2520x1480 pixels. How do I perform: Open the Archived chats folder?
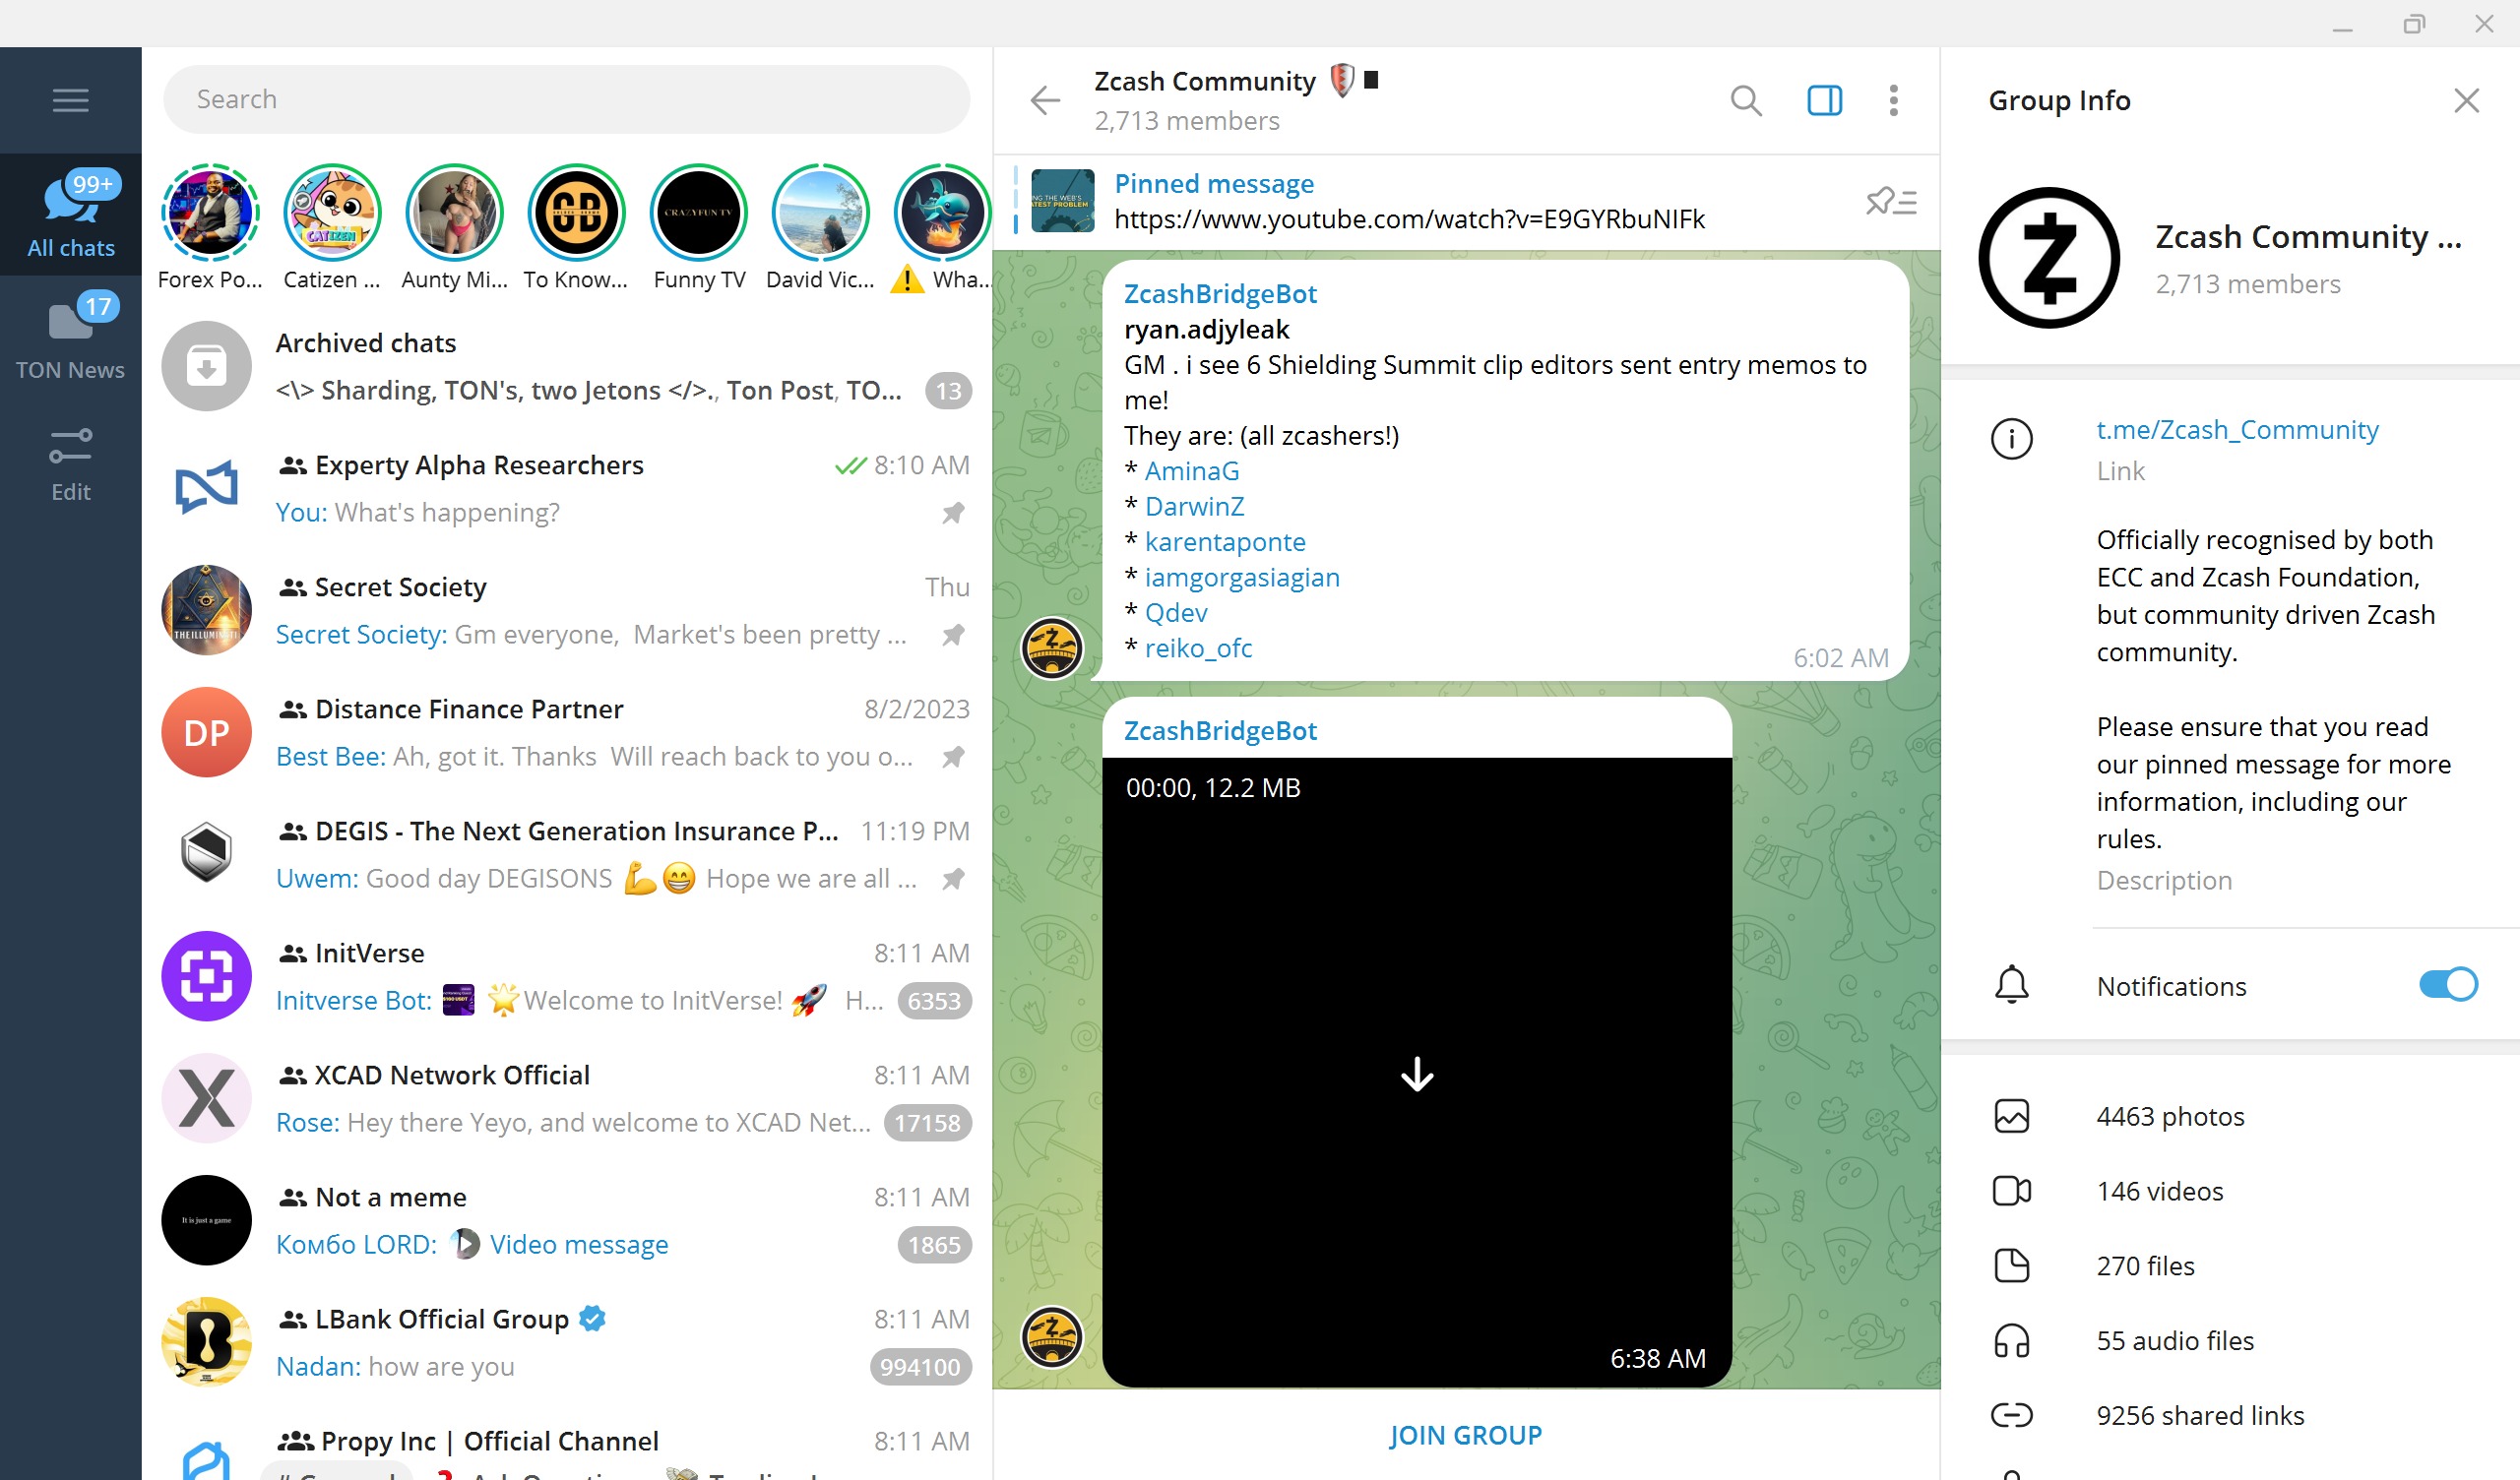pos(565,366)
